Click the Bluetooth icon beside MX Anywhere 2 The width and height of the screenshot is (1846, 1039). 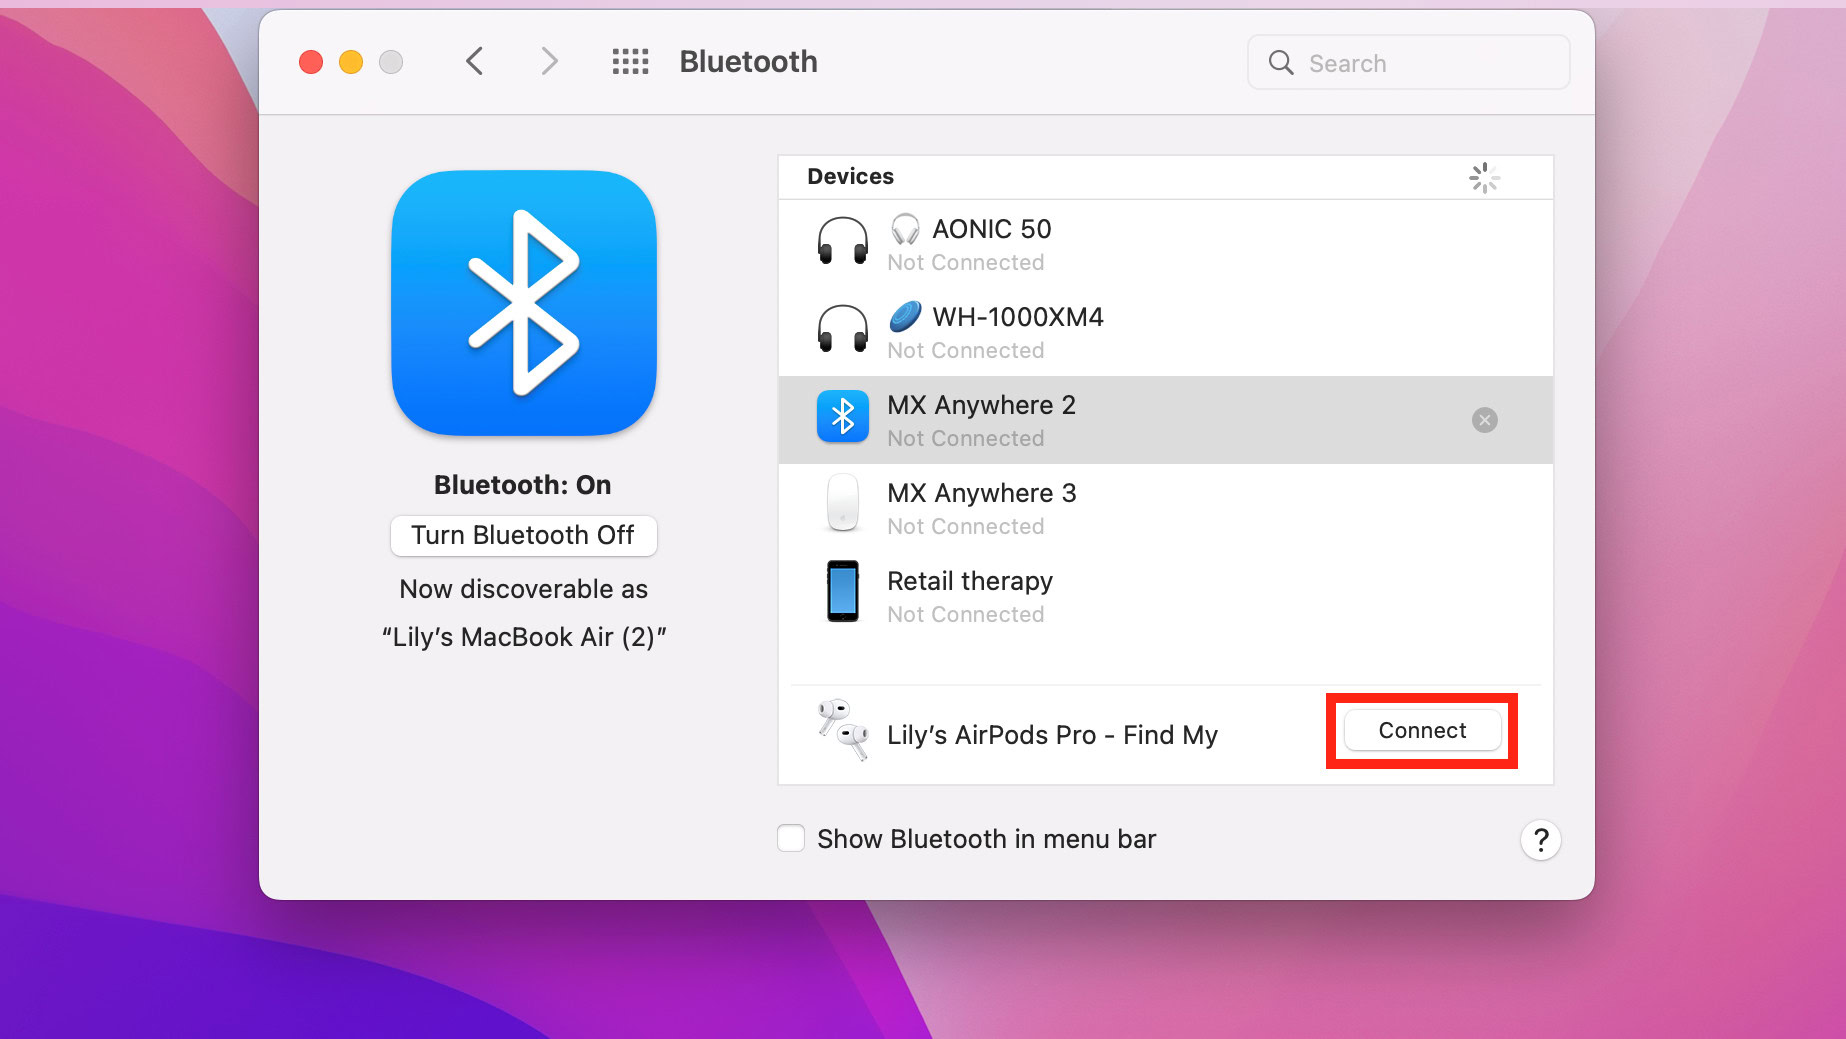point(843,417)
